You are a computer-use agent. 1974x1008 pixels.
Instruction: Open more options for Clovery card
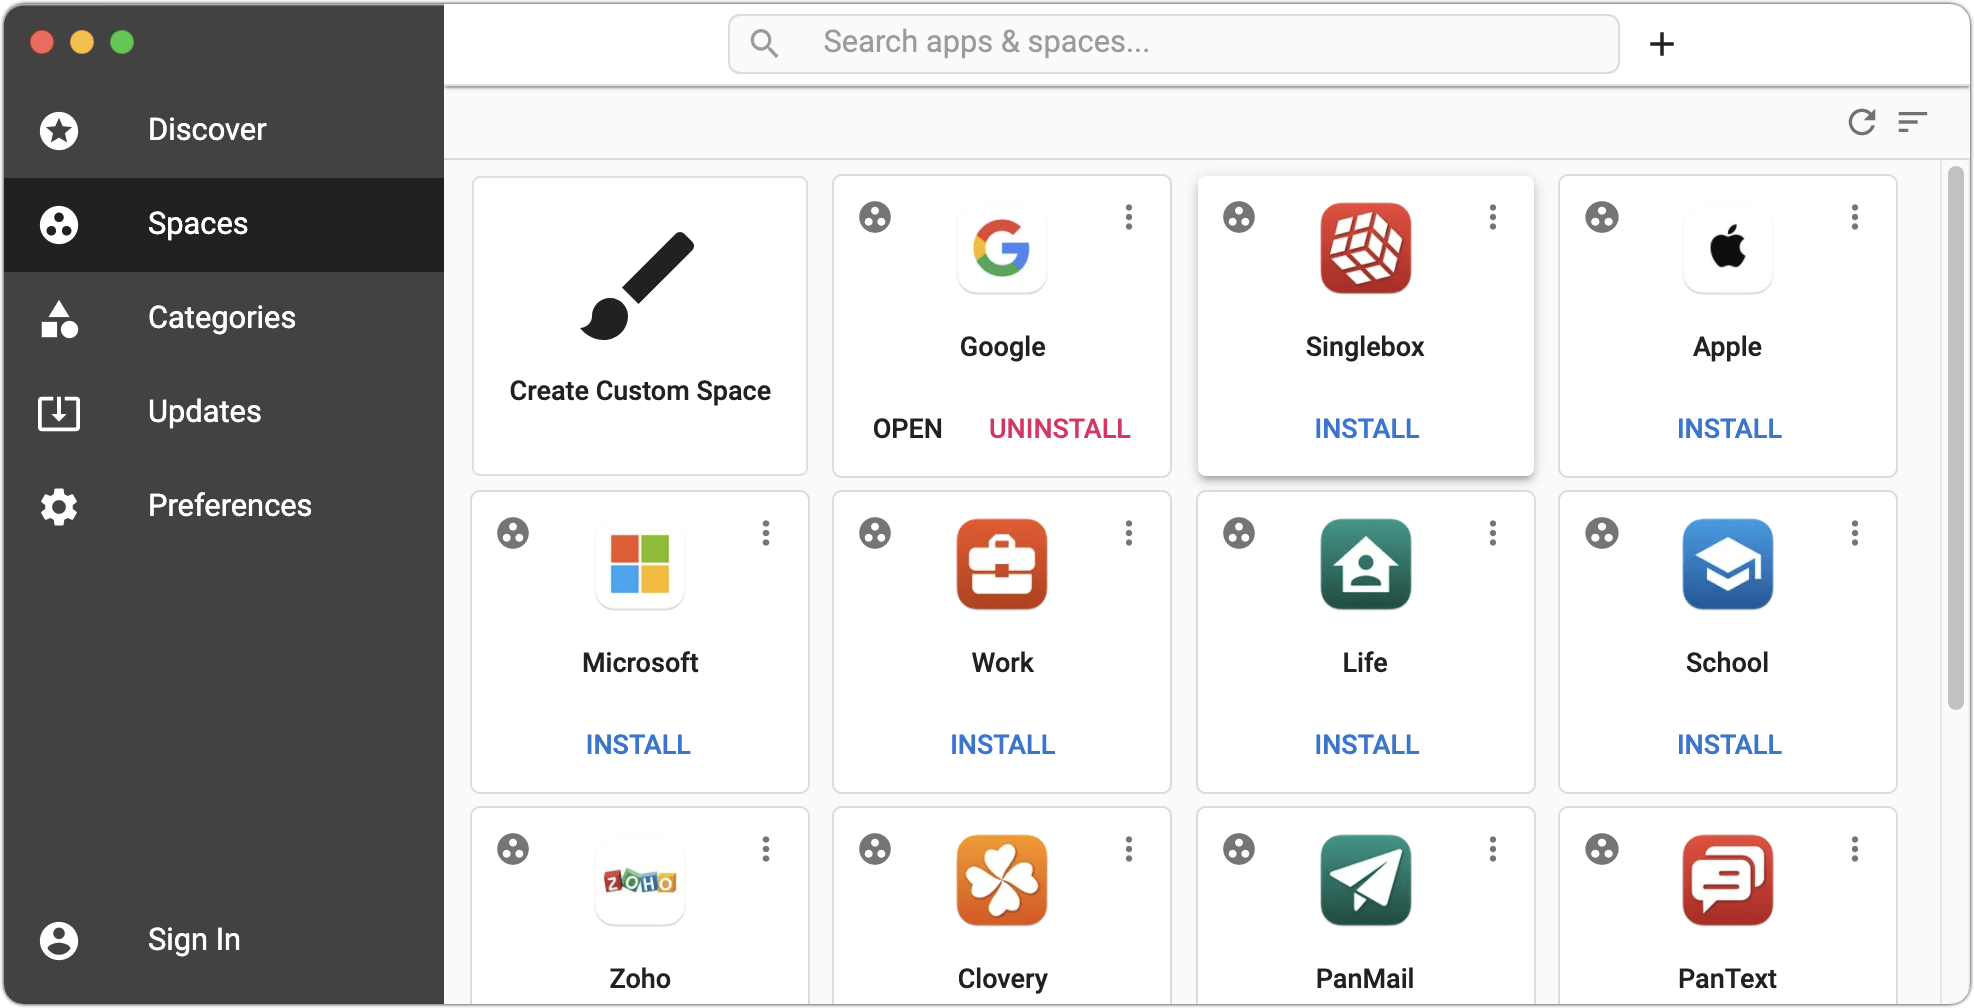click(x=1129, y=849)
